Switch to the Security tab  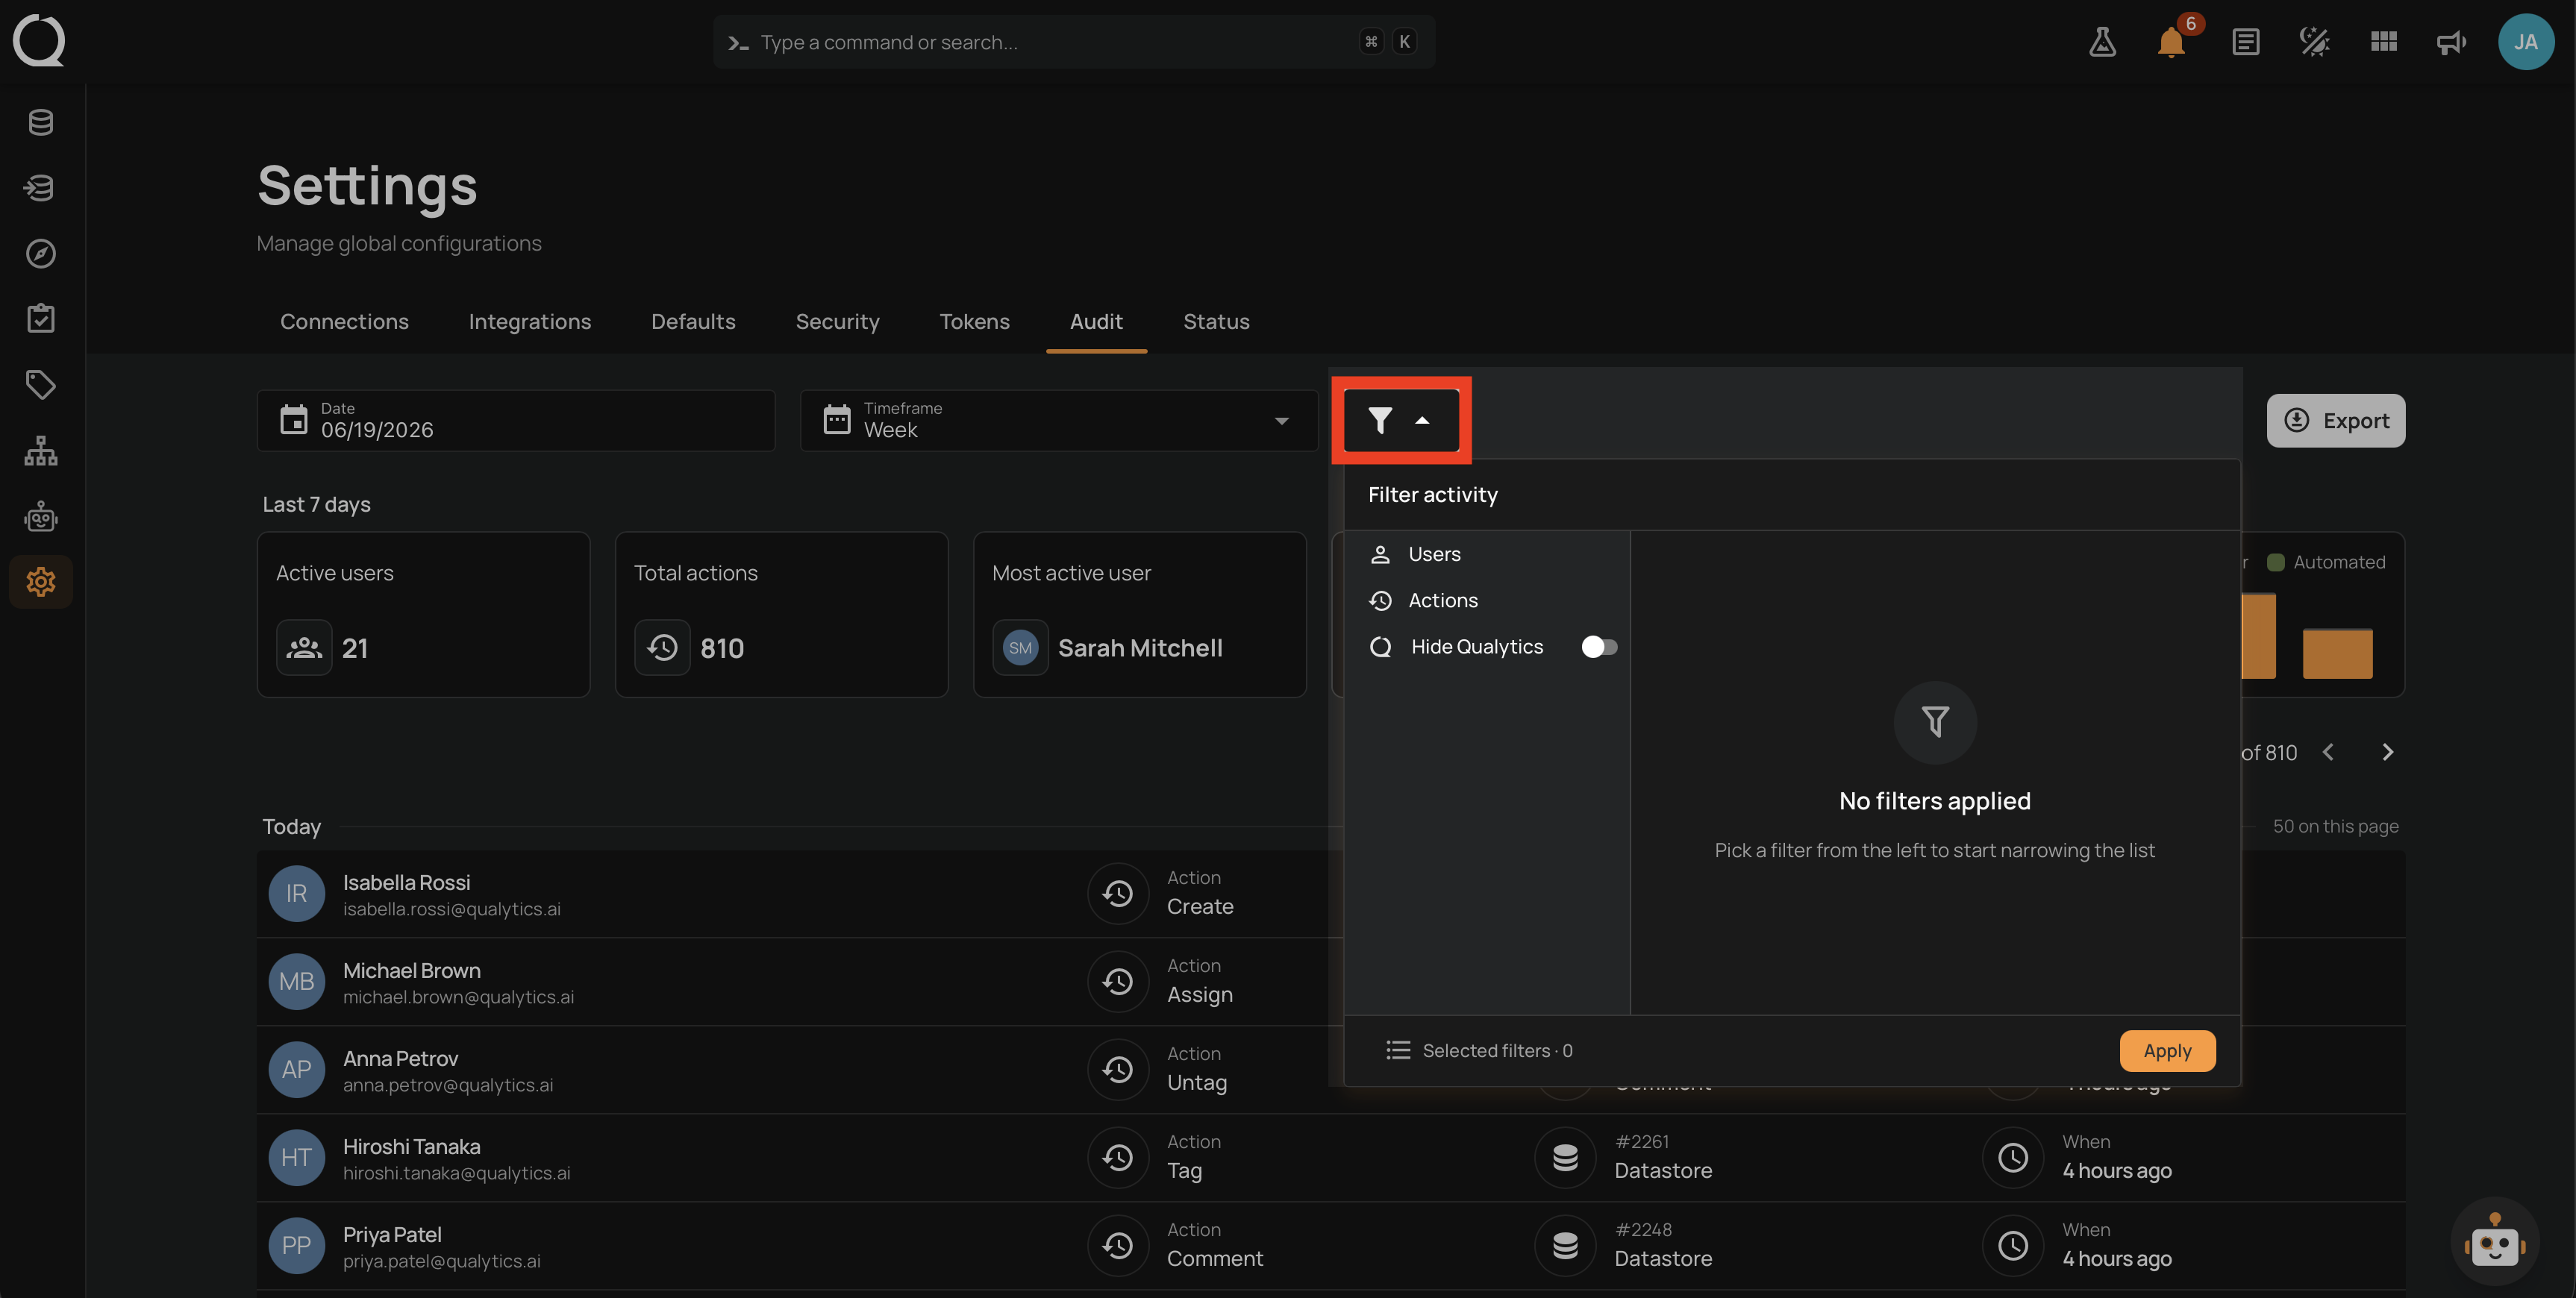pyautogui.click(x=837, y=322)
